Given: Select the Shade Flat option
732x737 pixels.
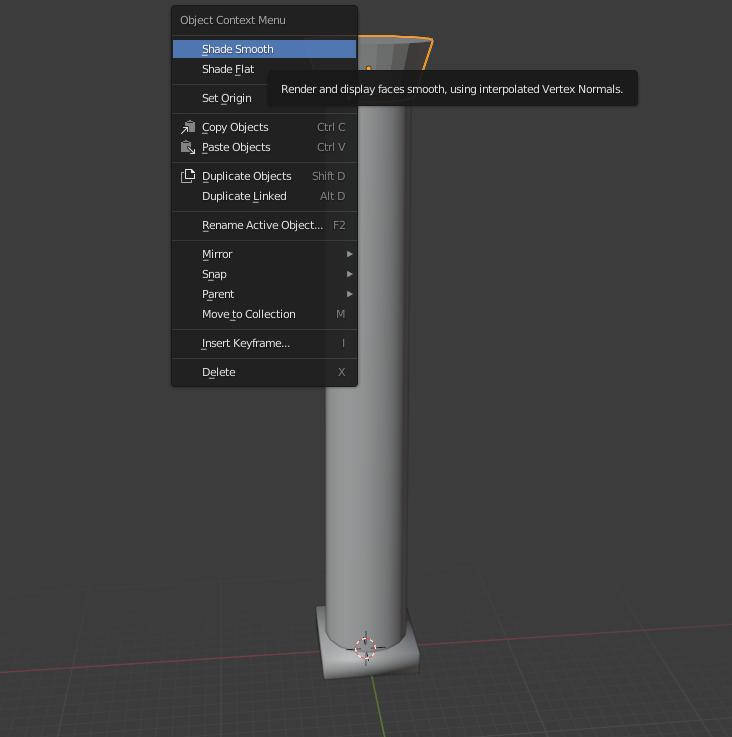Looking at the screenshot, I should [x=228, y=69].
